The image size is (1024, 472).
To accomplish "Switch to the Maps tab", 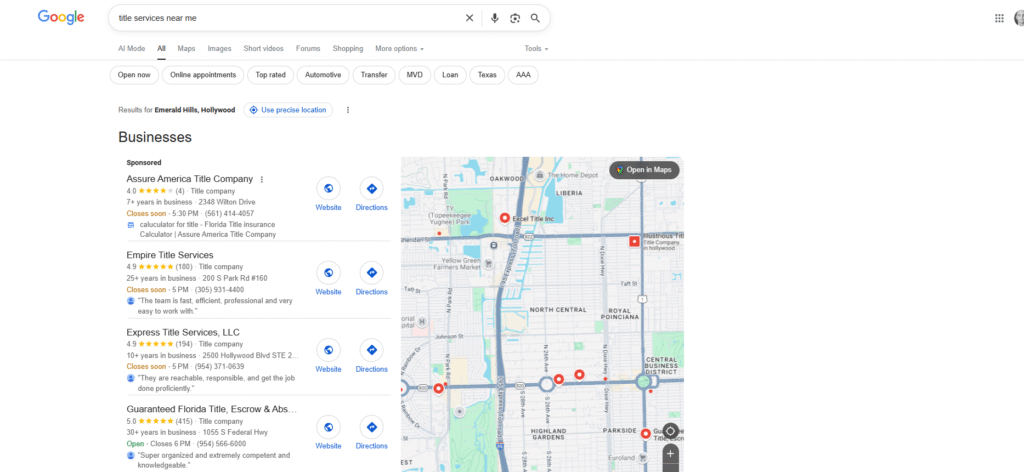I will (x=186, y=48).
